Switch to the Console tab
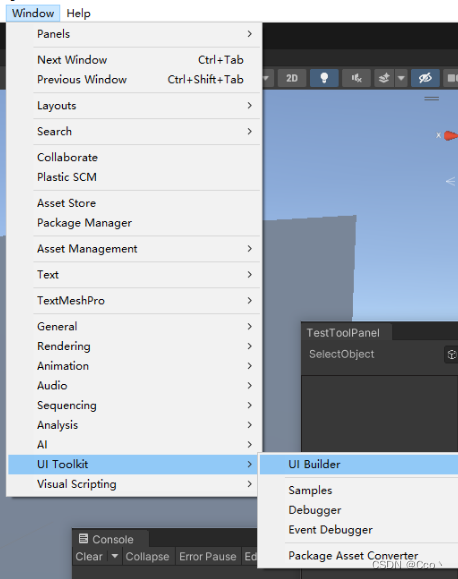The height and width of the screenshot is (579, 458). click(111, 539)
